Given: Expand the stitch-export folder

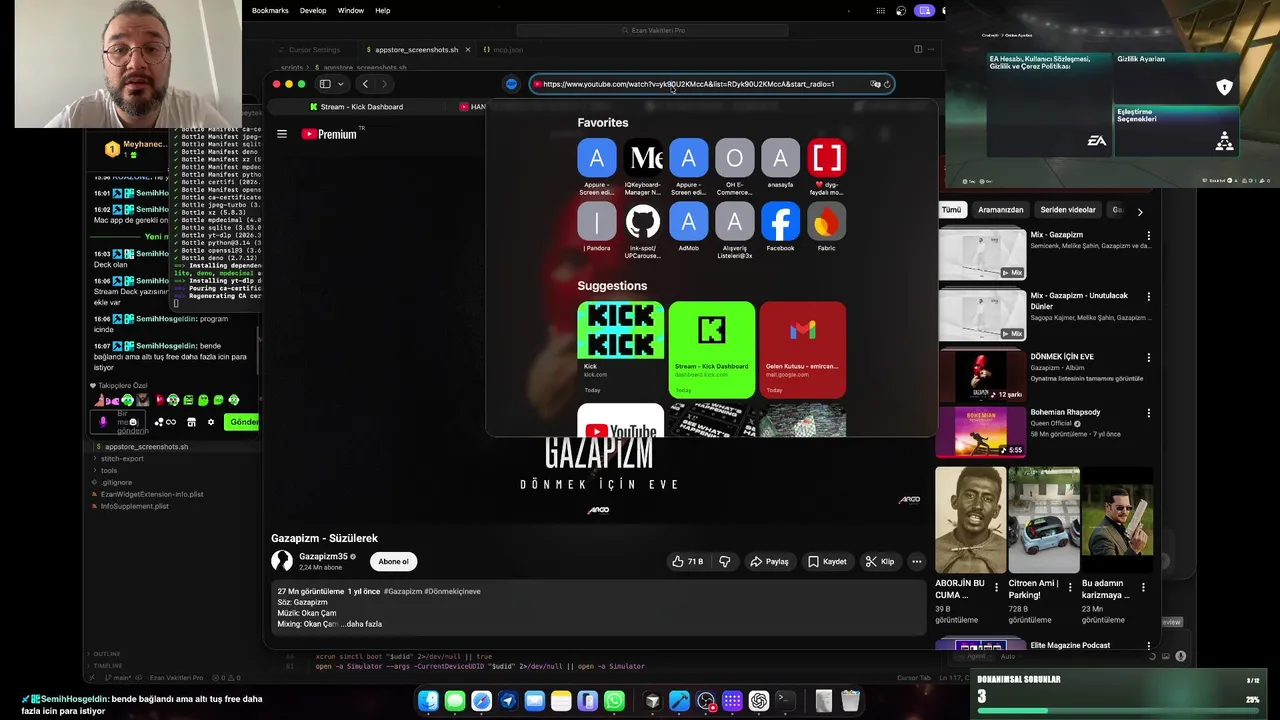Looking at the screenshot, I should coord(122,459).
